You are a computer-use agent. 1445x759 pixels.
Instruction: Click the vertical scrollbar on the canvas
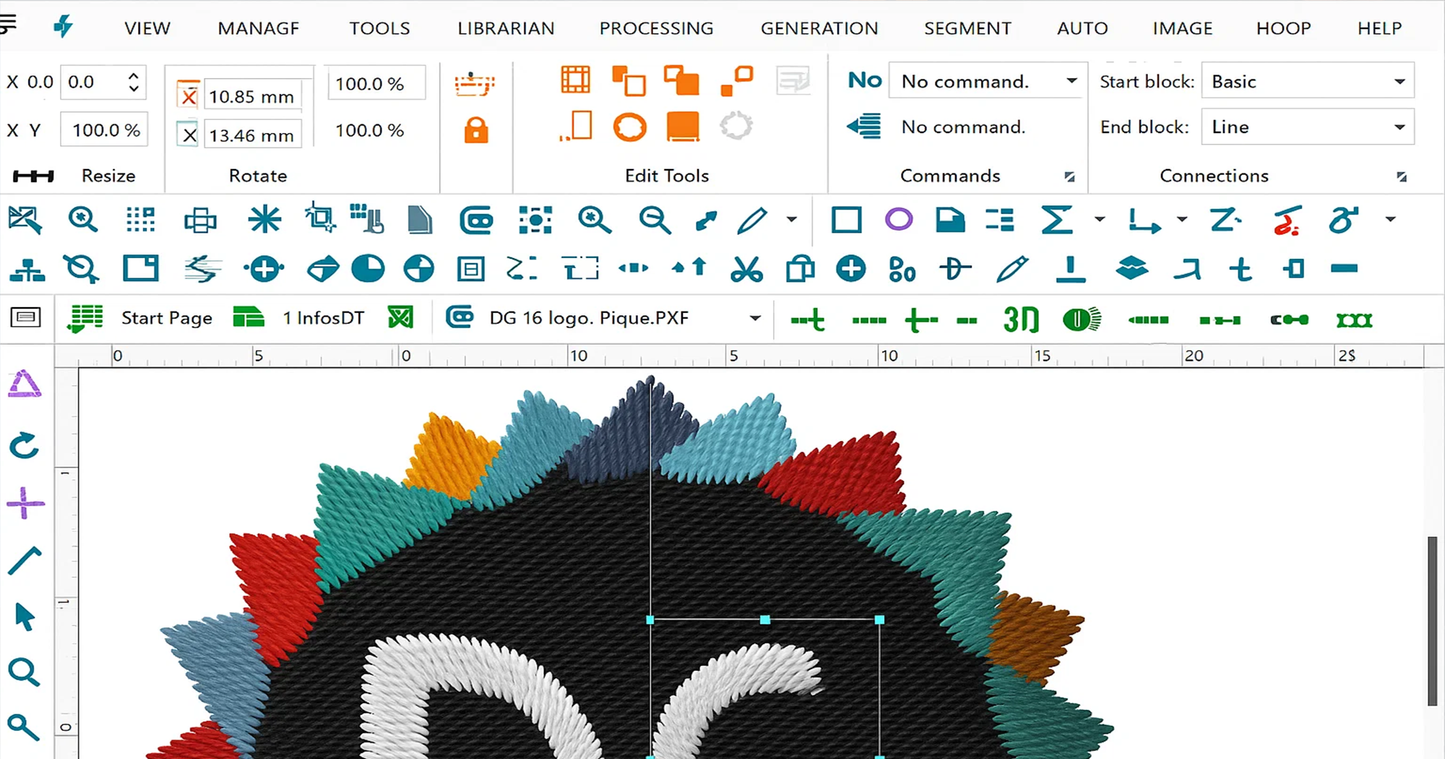(1434, 620)
